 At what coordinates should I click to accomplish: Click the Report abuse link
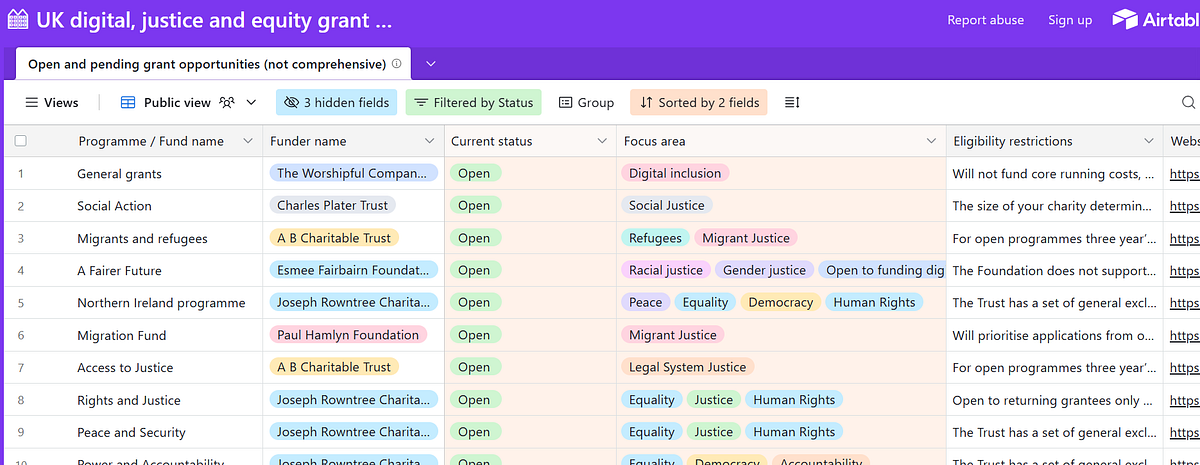[985, 20]
